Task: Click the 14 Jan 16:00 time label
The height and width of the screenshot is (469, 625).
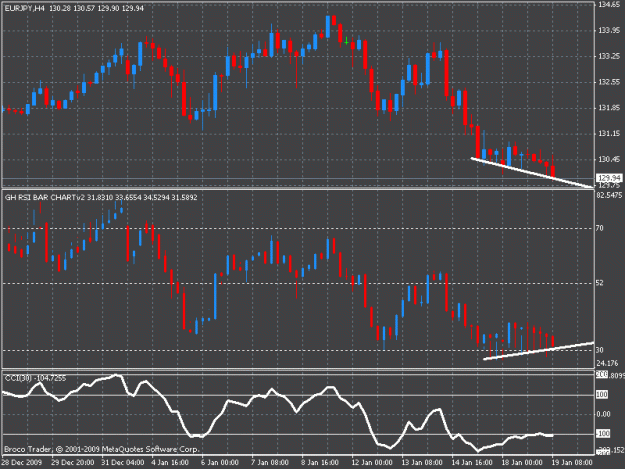Action: coord(472,462)
